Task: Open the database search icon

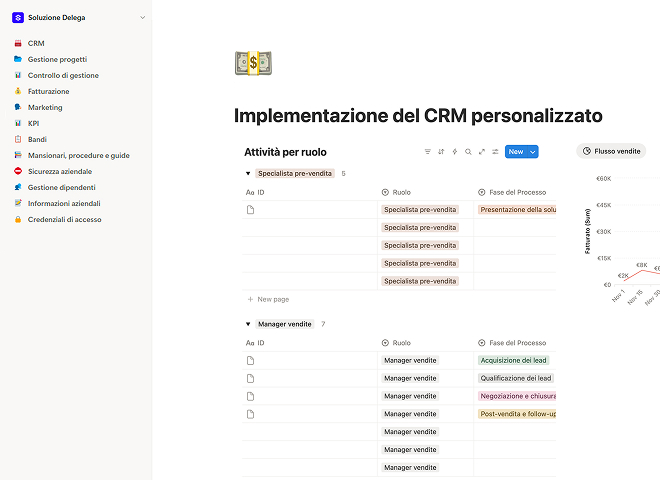Action: [x=468, y=152]
